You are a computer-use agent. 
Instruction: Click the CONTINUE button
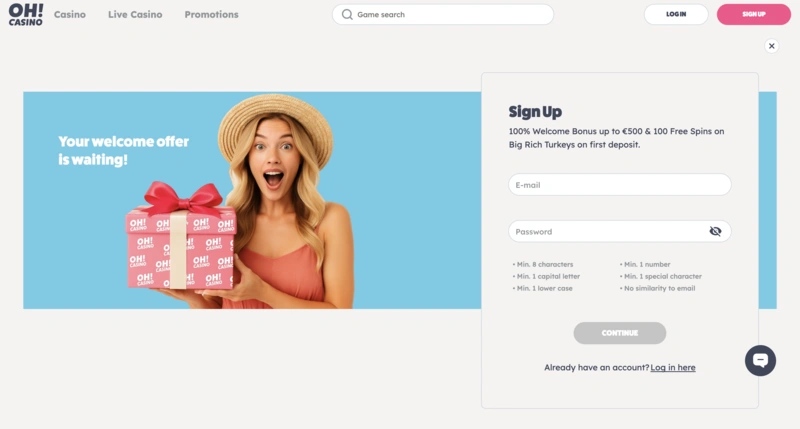[619, 333]
